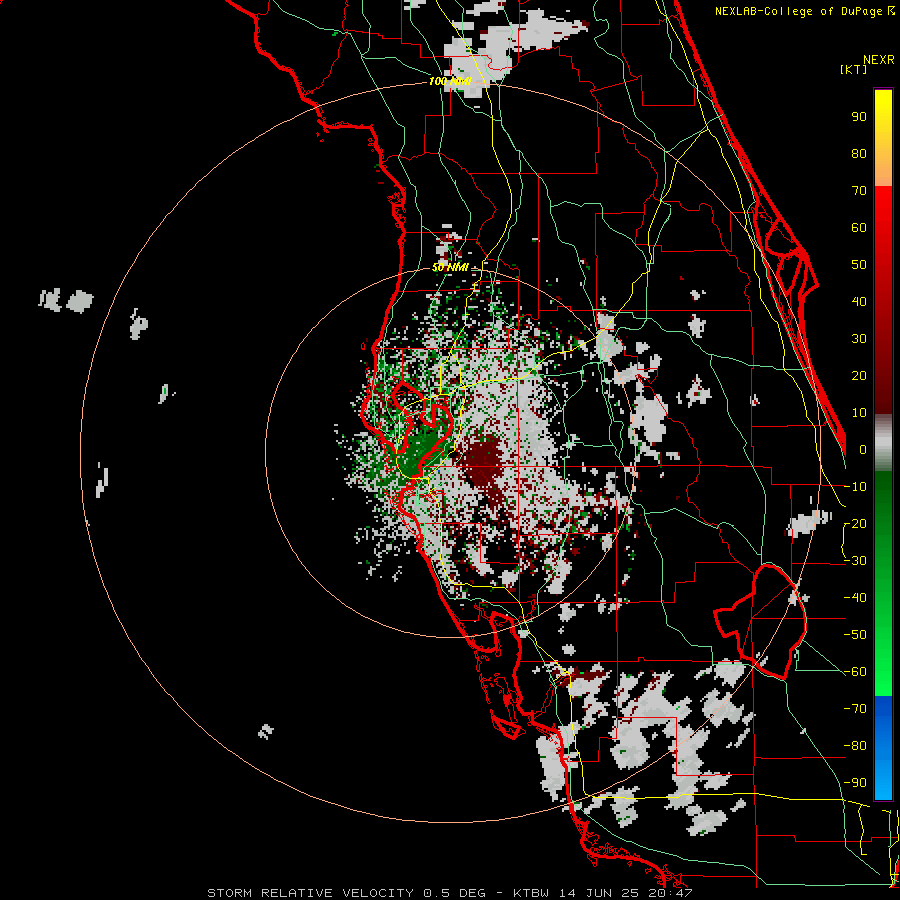The image size is (900, 900).
Task: Click the -90 value on velocity scale
Action: click(x=855, y=783)
